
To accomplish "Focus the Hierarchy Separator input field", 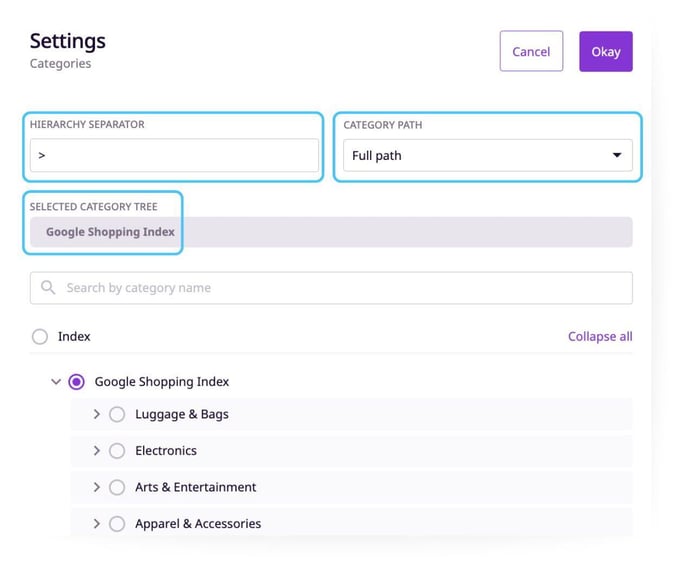I will (174, 155).
